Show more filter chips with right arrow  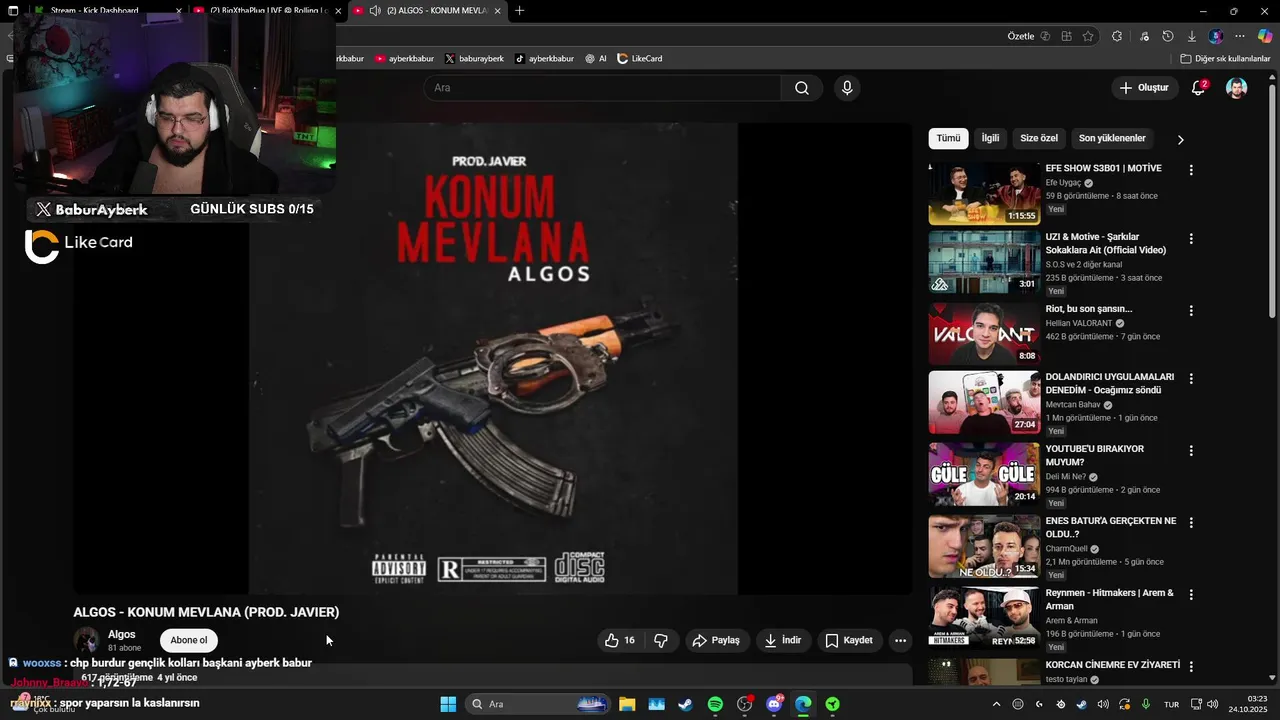tap(1180, 139)
